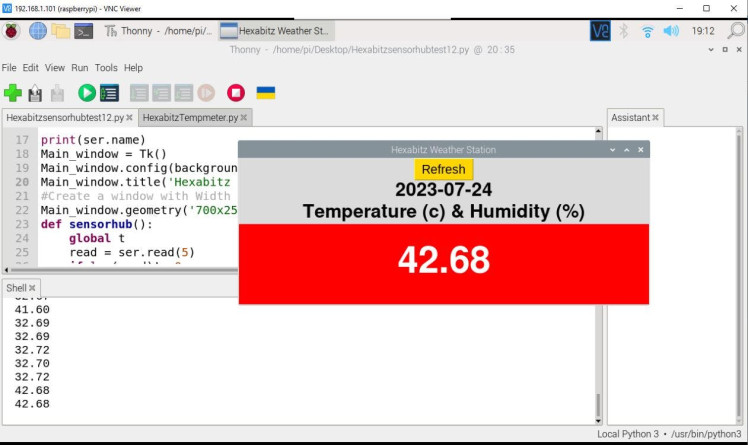This screenshot has height=445, width=748.
Task: Launch the web browser globe icon
Action: click(38, 31)
